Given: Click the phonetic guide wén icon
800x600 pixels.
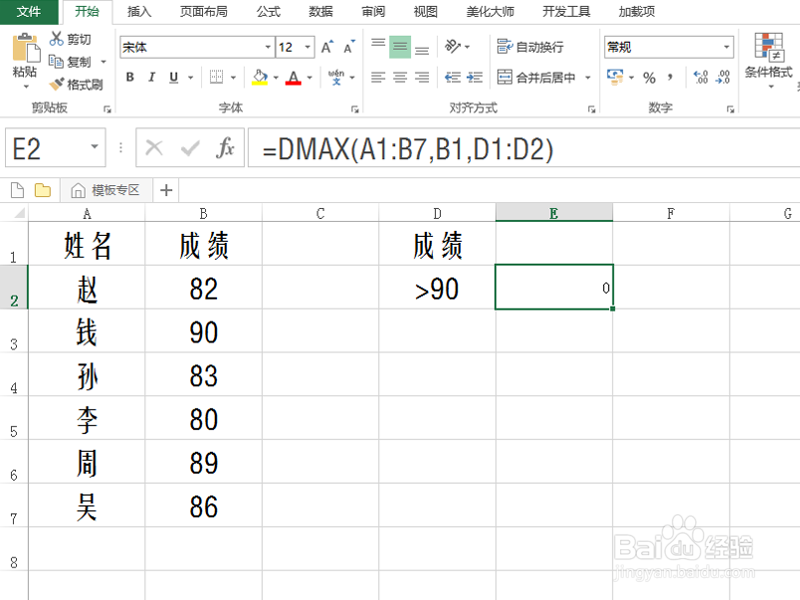Looking at the screenshot, I should [x=336, y=77].
